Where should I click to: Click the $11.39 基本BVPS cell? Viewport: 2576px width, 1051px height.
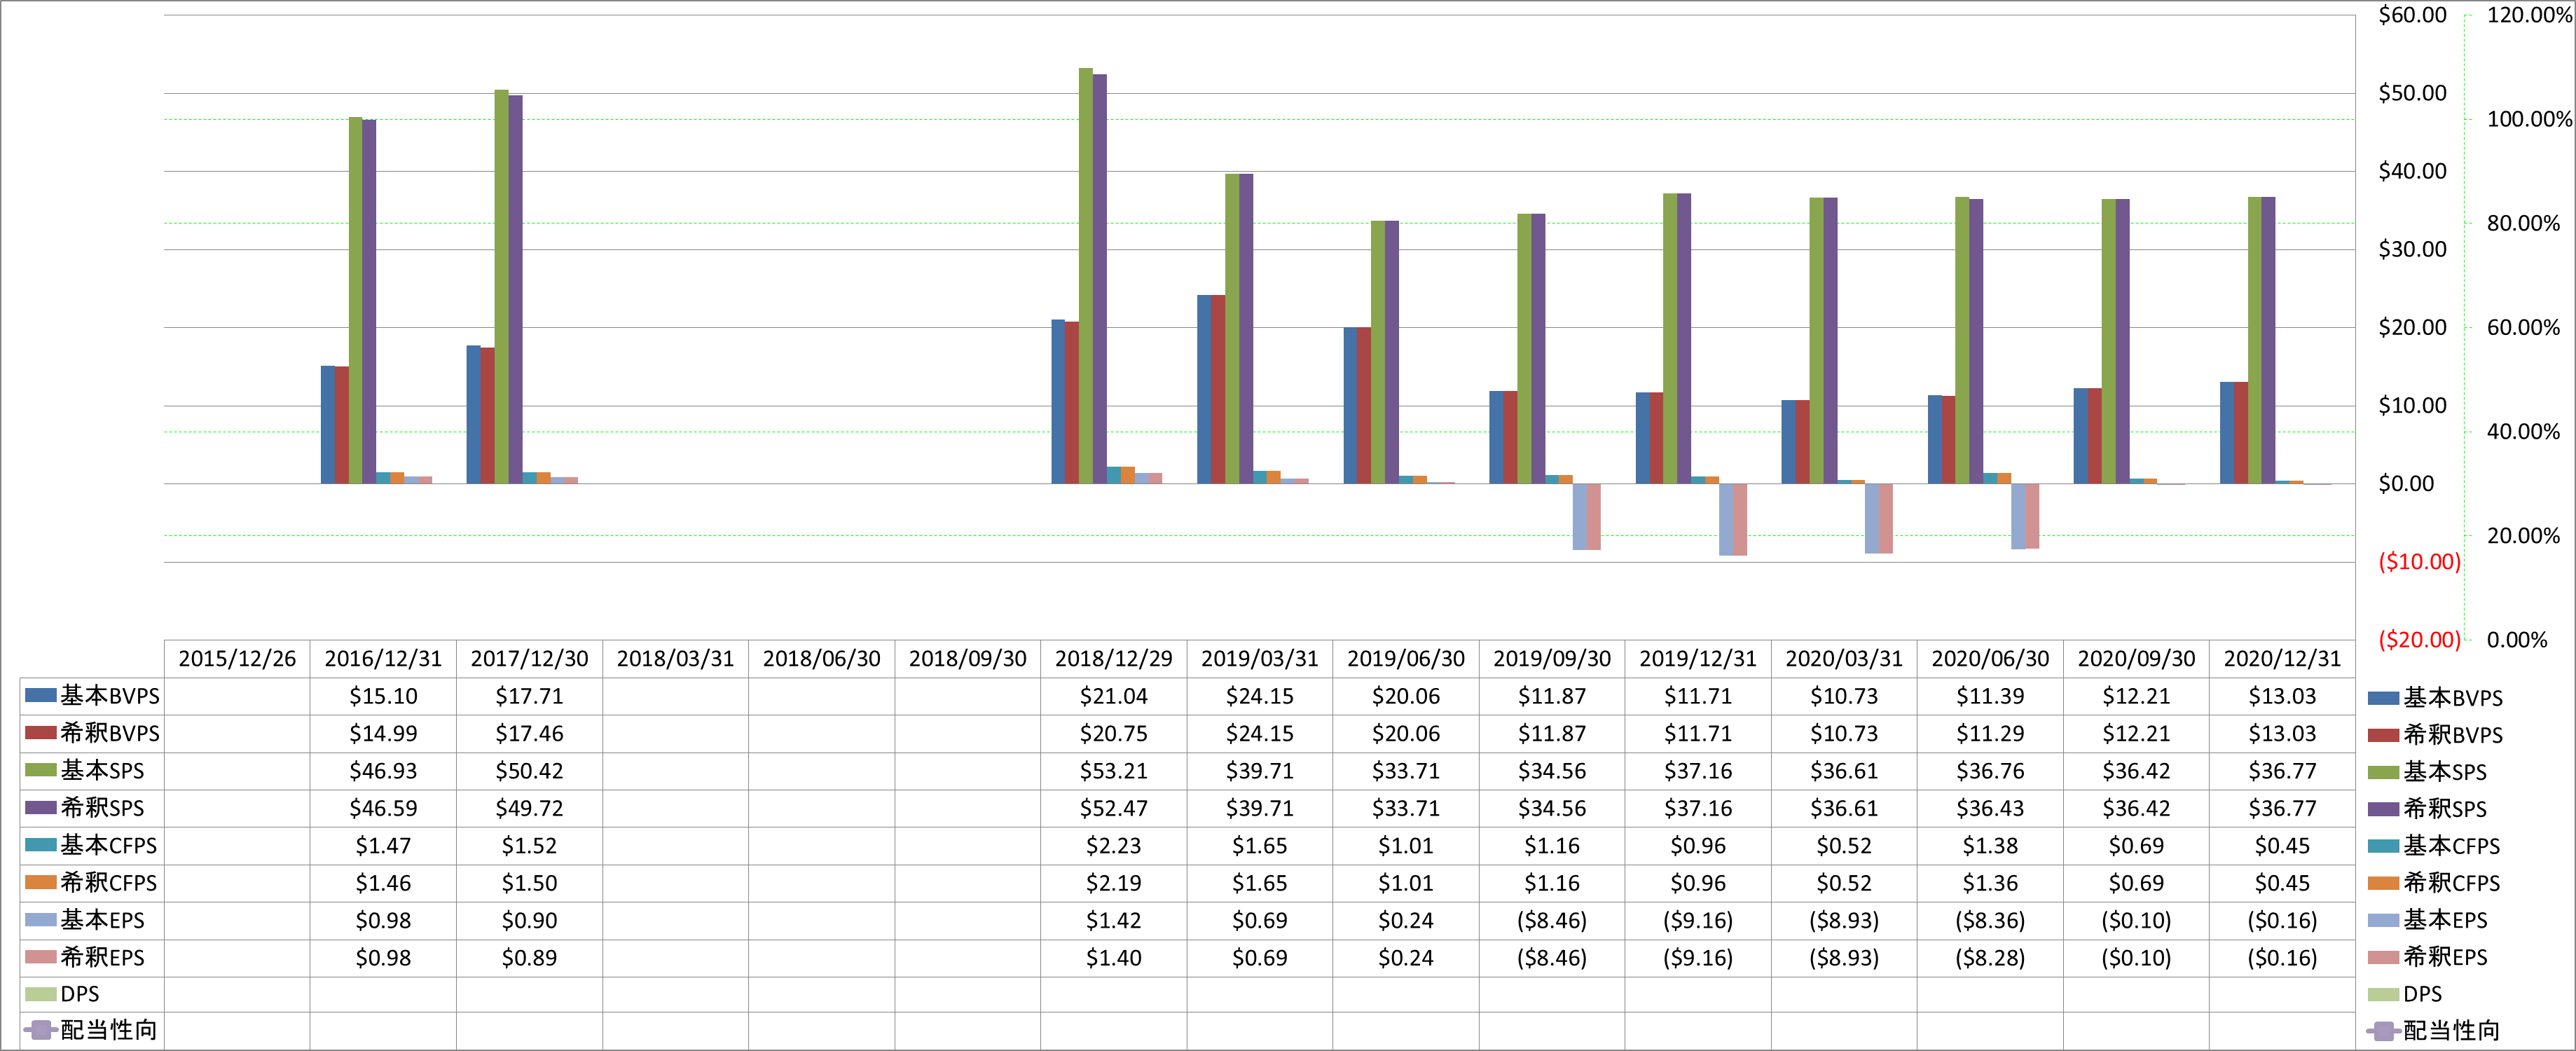click(1990, 696)
